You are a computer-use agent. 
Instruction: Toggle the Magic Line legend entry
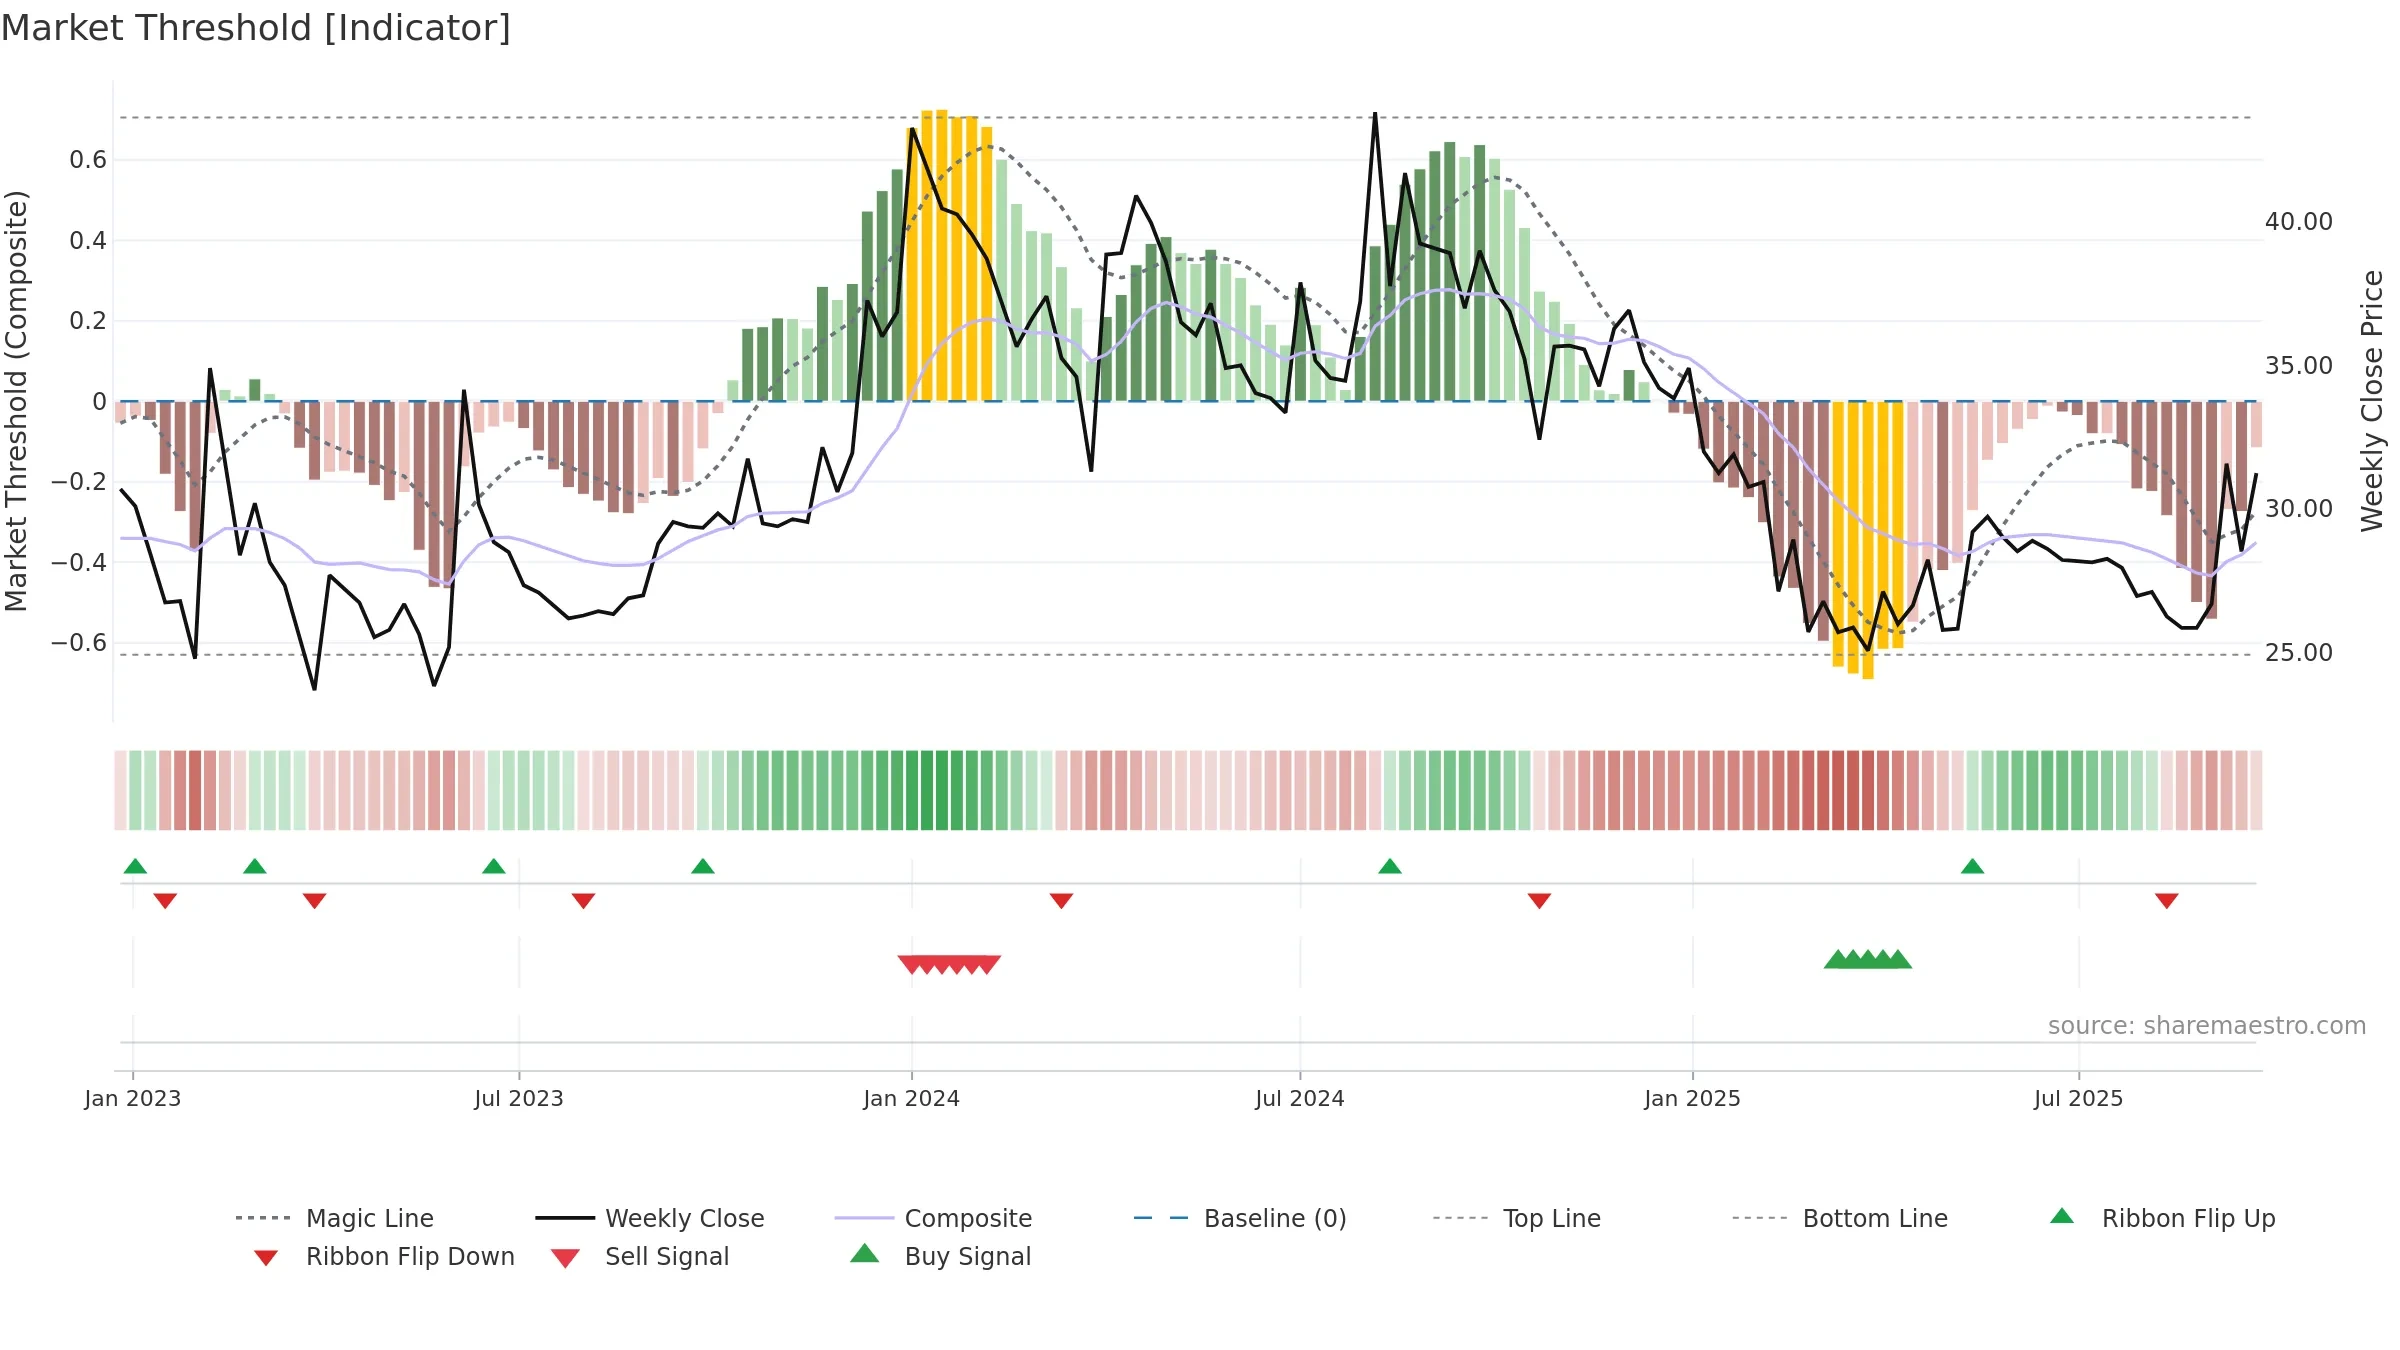pyautogui.click(x=335, y=1218)
